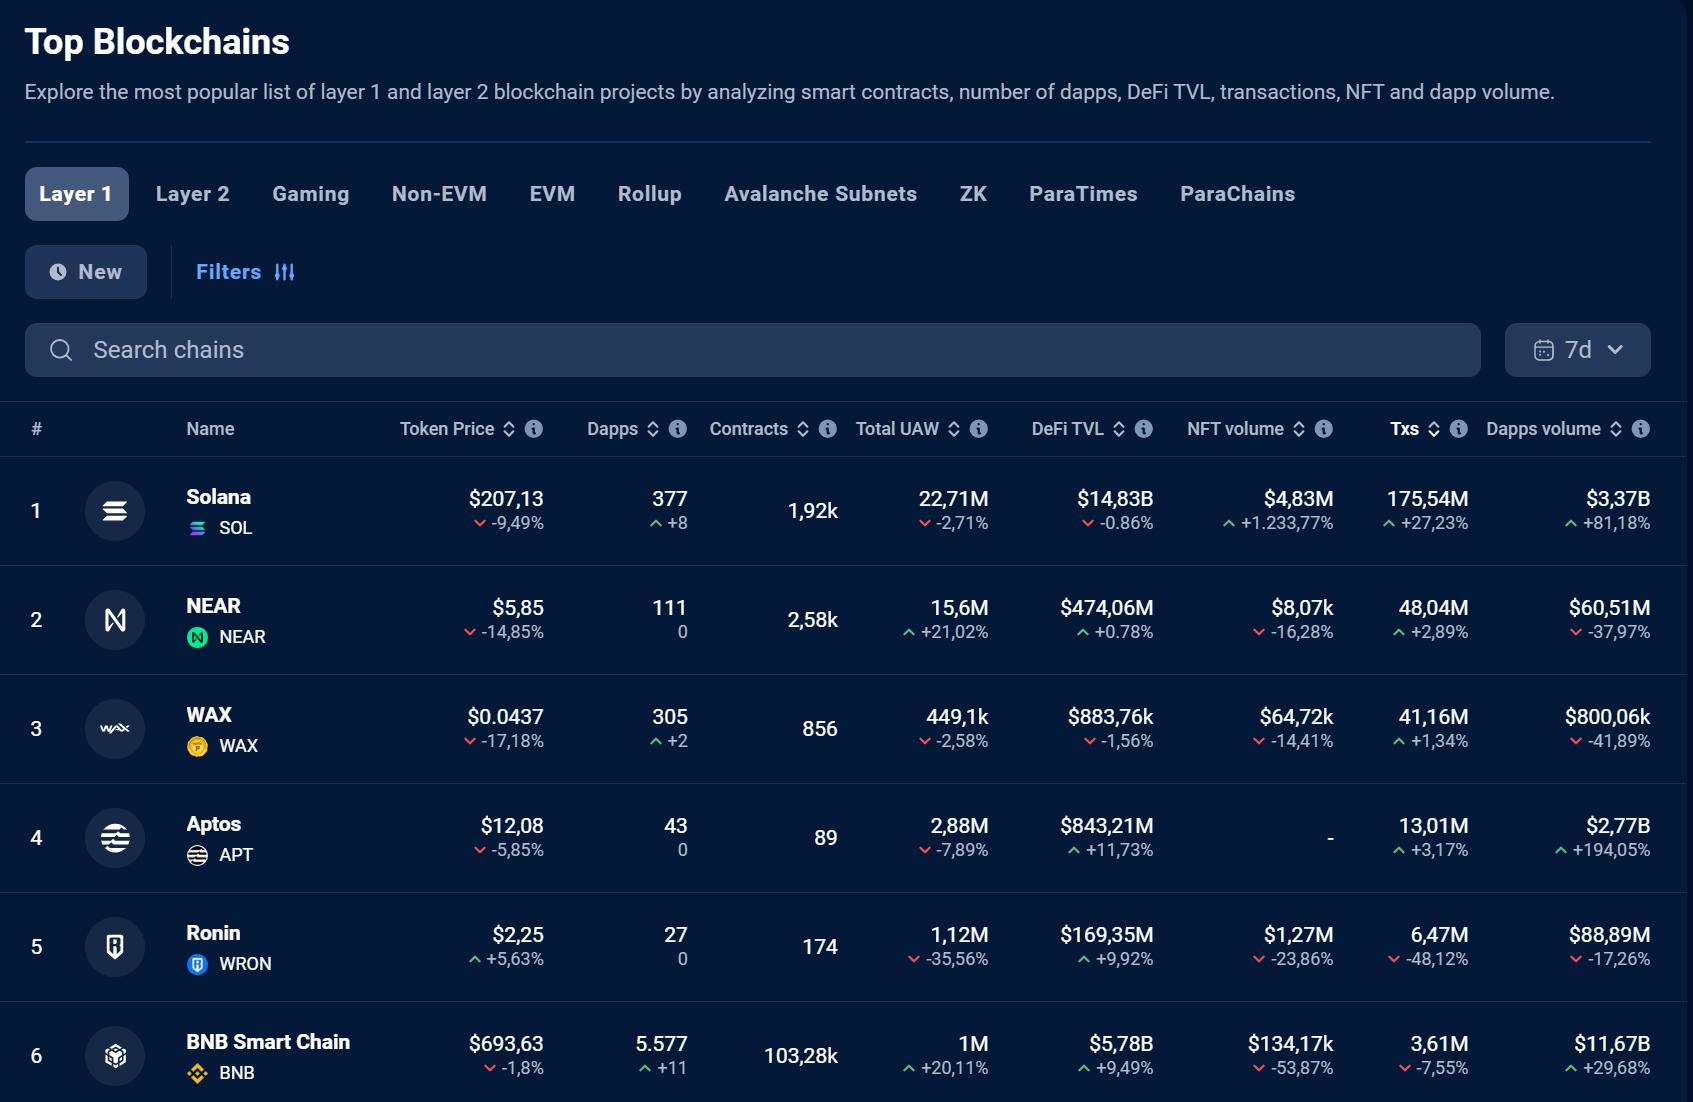
Task: Open the Dapps column info icon
Action: pos(678,429)
